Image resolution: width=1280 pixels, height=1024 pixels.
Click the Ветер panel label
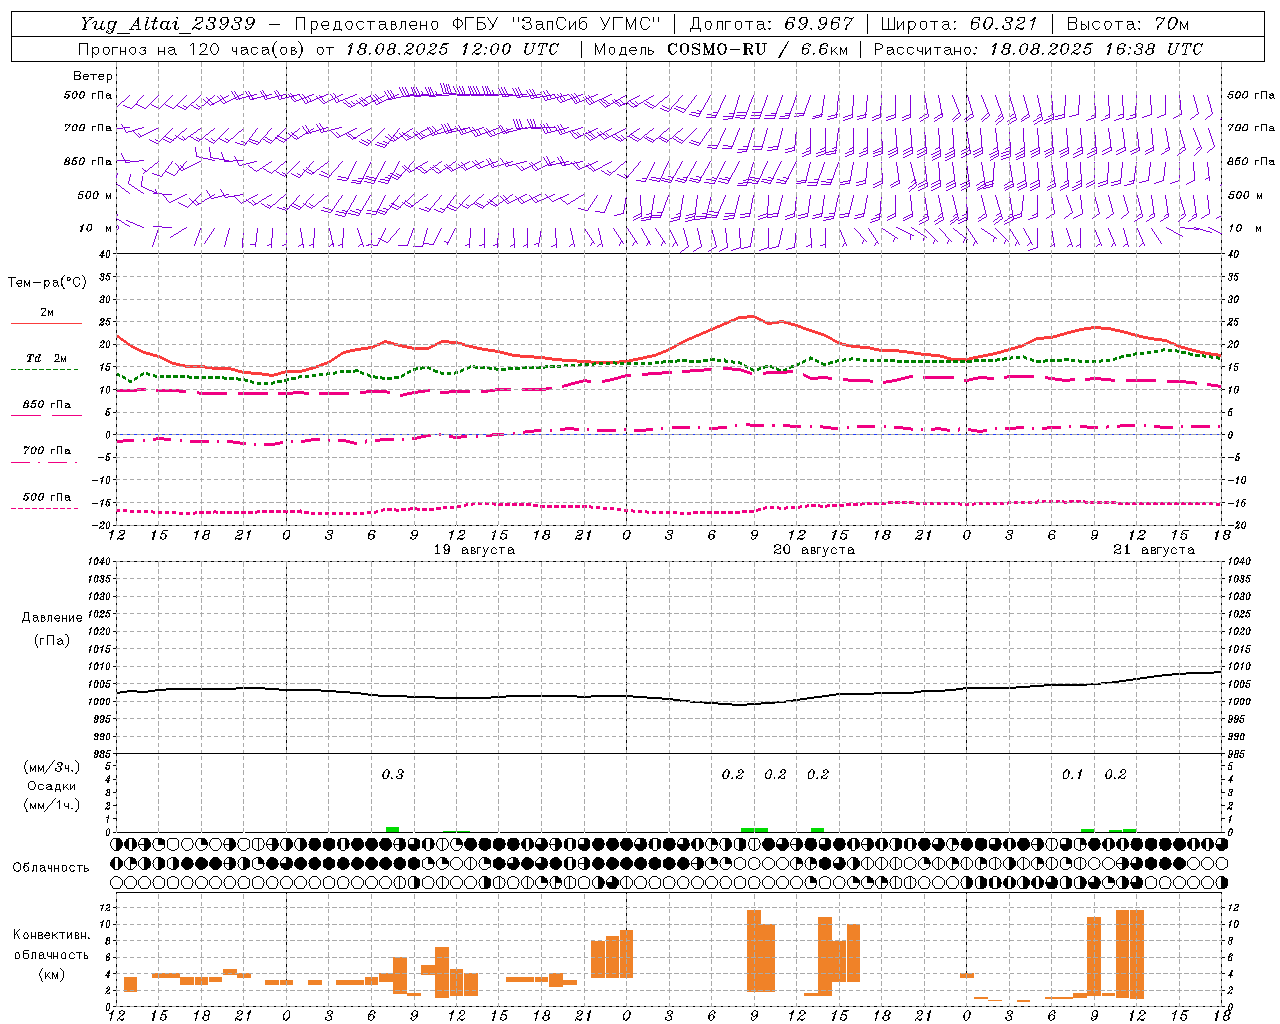[93, 76]
